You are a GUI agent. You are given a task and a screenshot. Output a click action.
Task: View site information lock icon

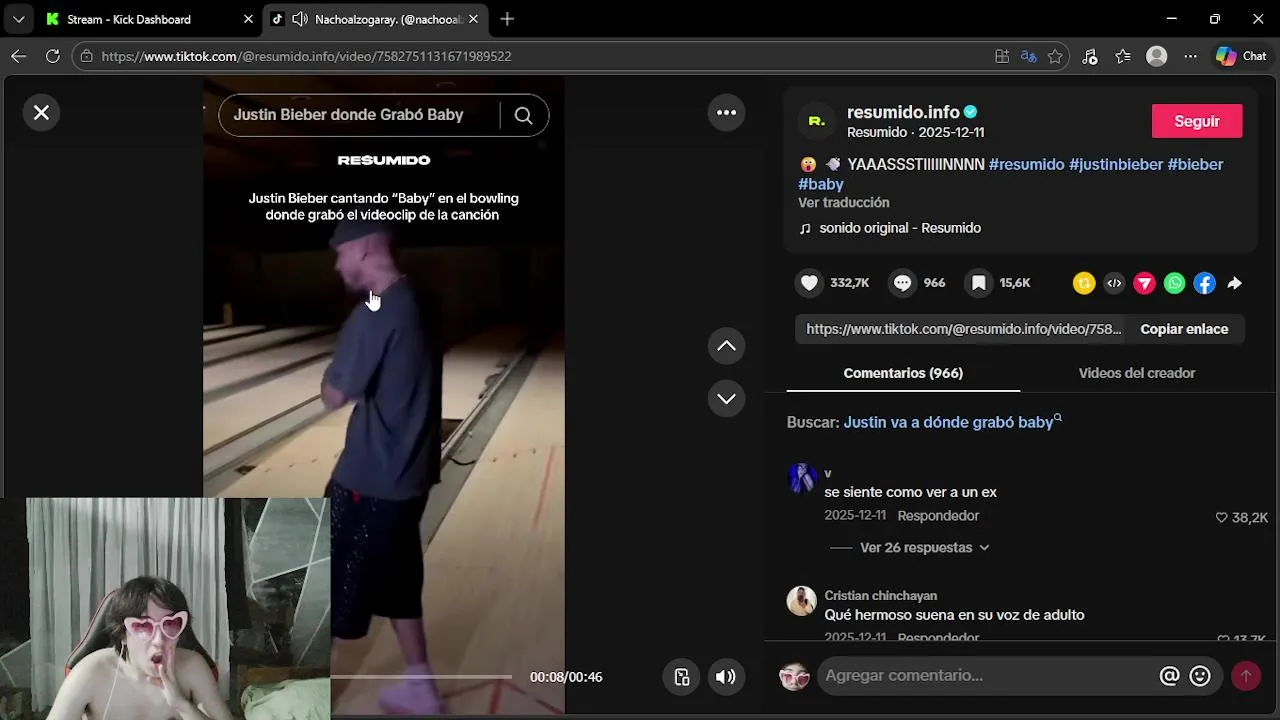(86, 56)
